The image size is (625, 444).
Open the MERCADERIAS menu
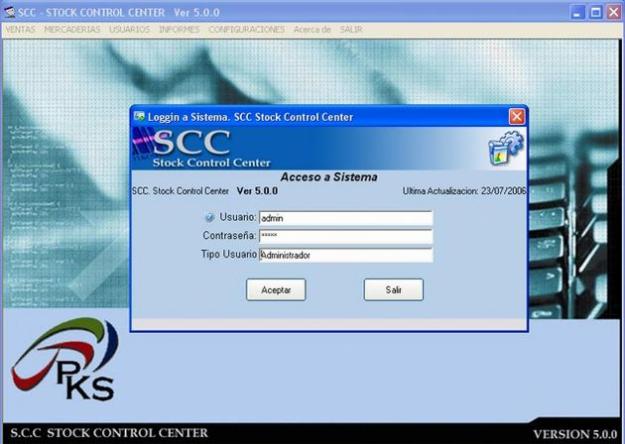pos(72,29)
